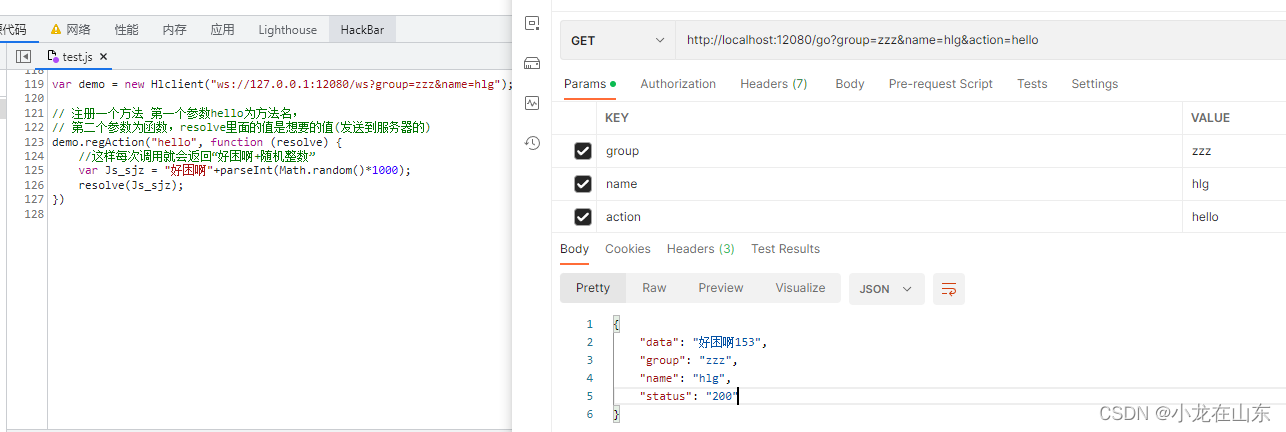Open the response Cookies tab

(x=628, y=249)
